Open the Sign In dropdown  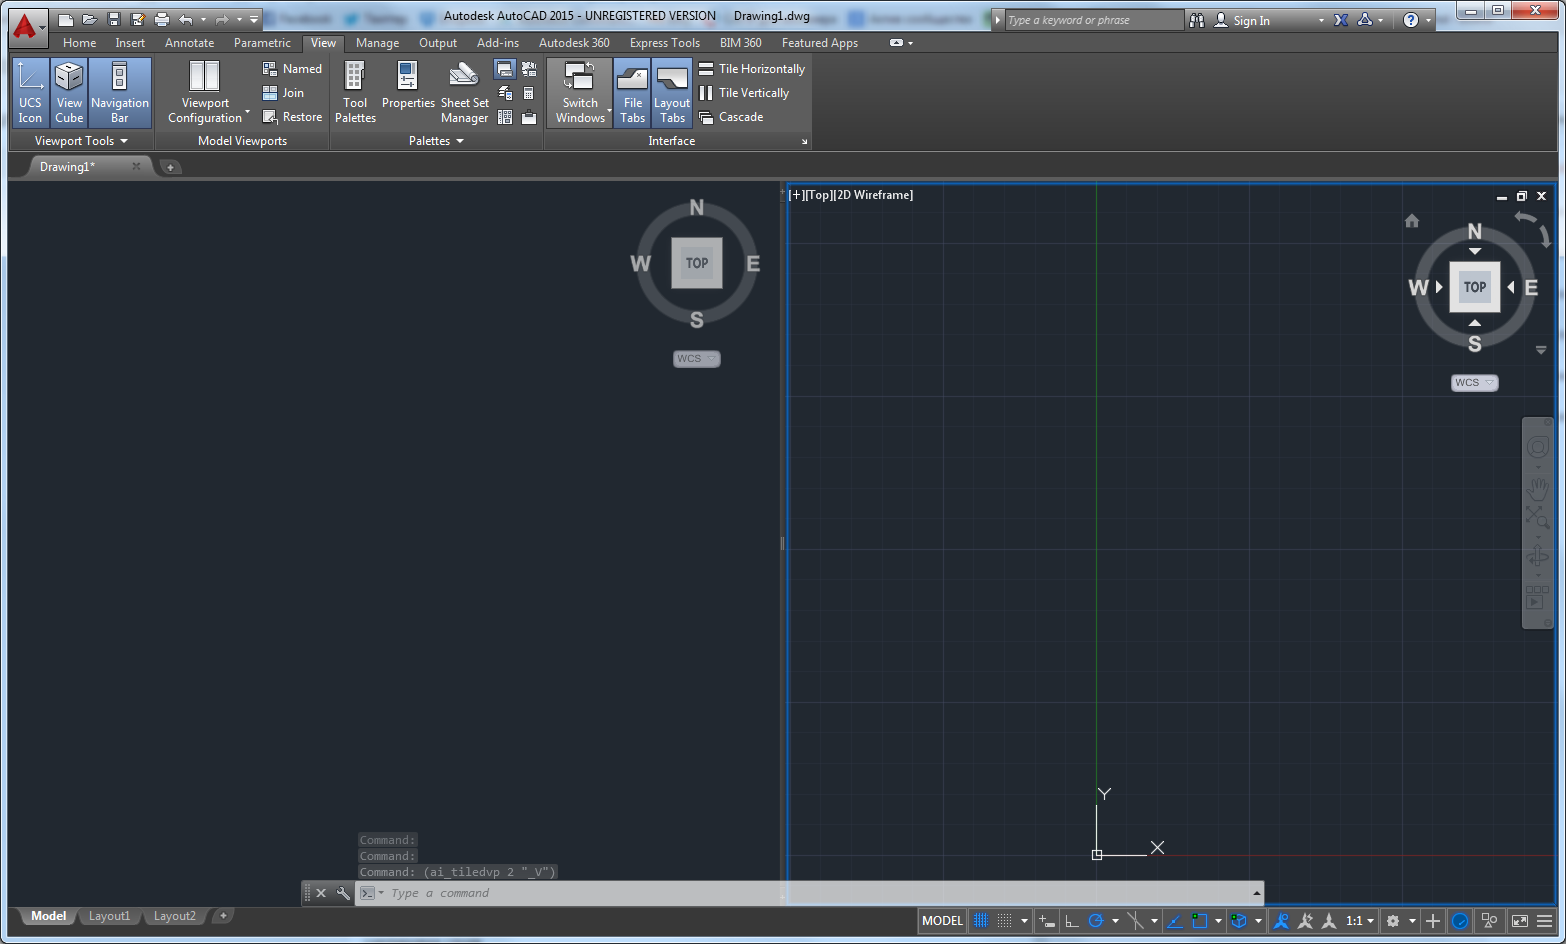[x=1321, y=20]
